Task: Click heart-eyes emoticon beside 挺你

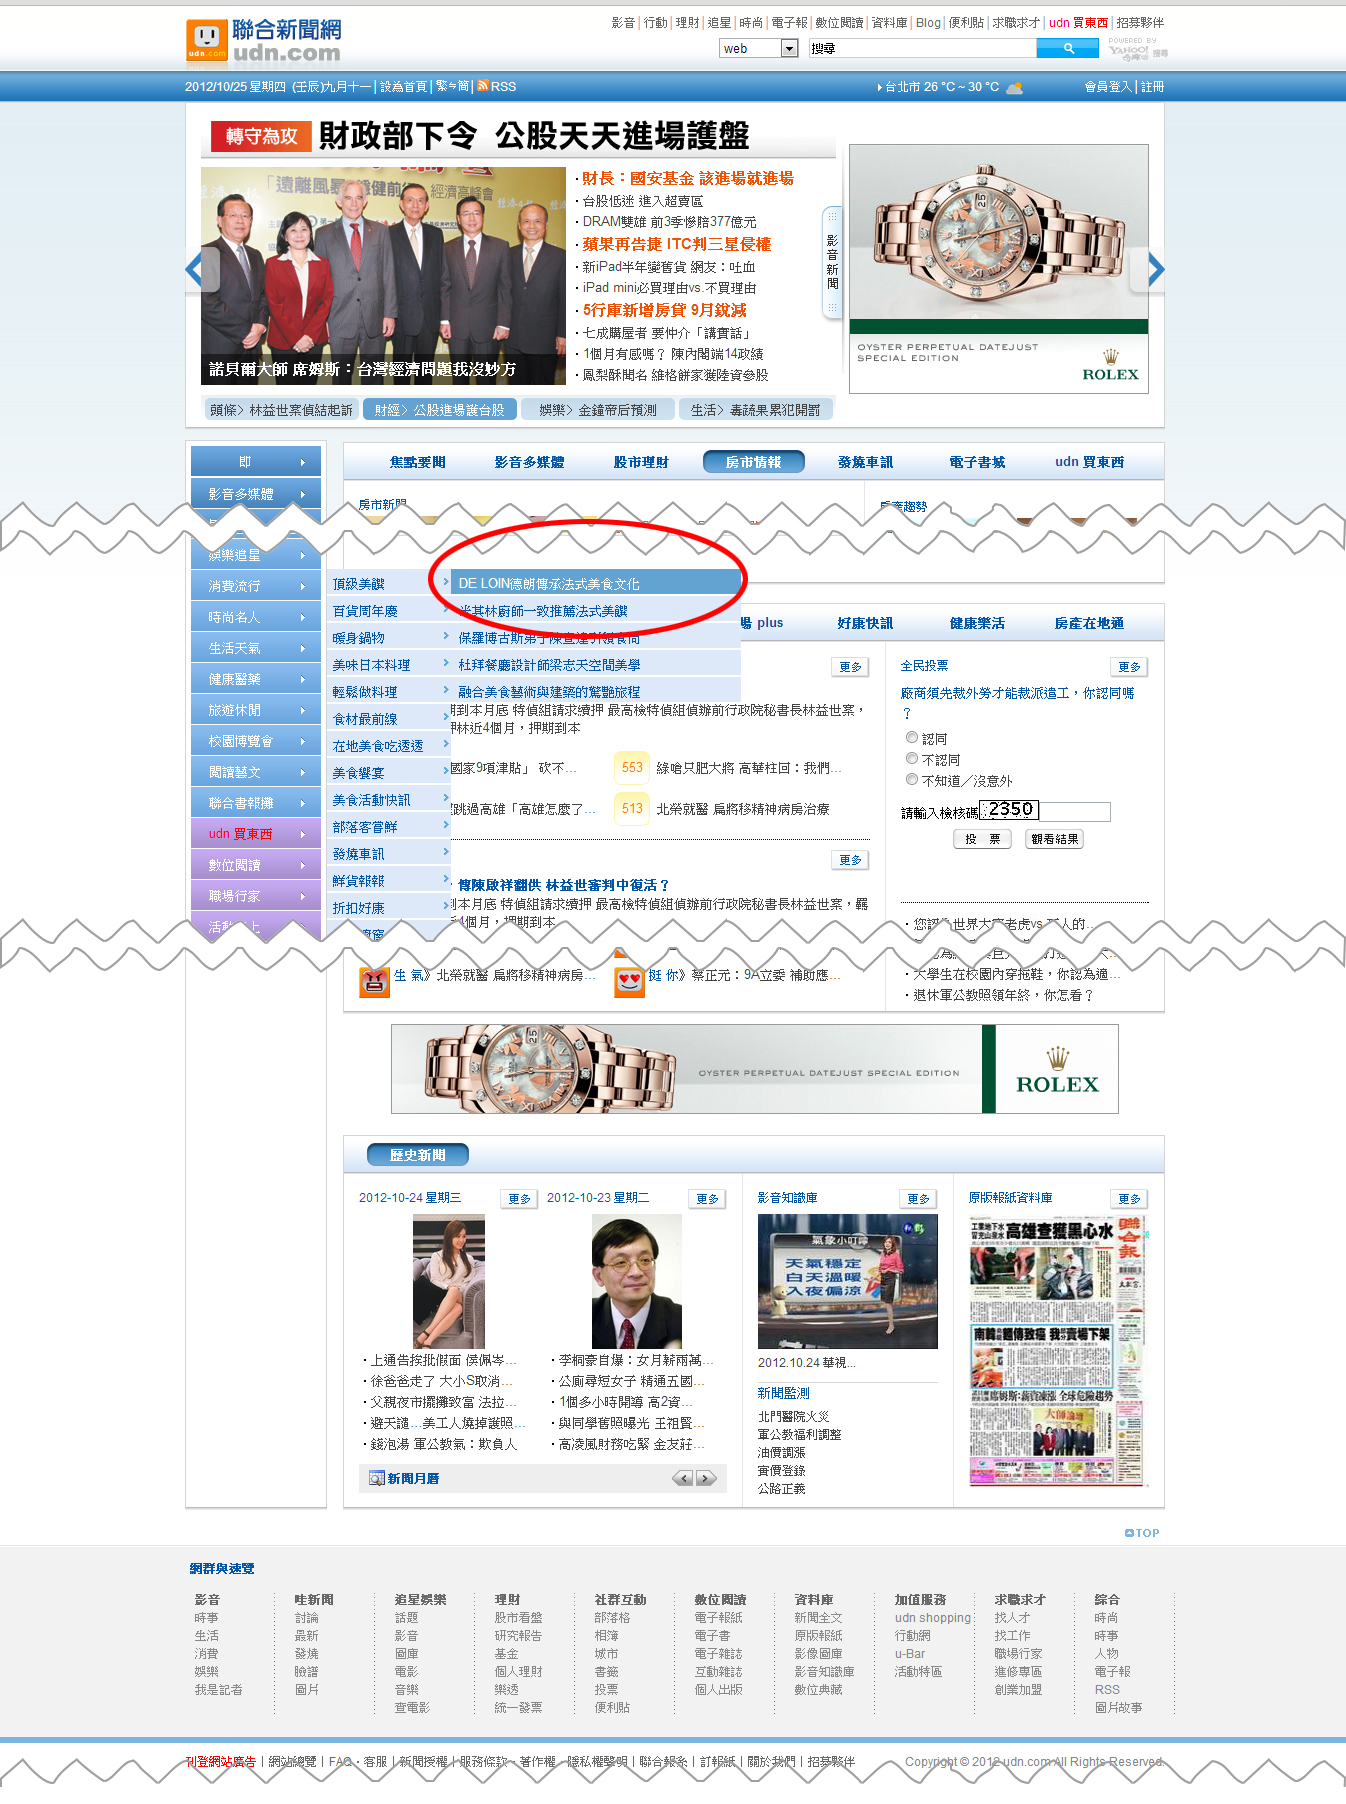Action: coord(629,980)
